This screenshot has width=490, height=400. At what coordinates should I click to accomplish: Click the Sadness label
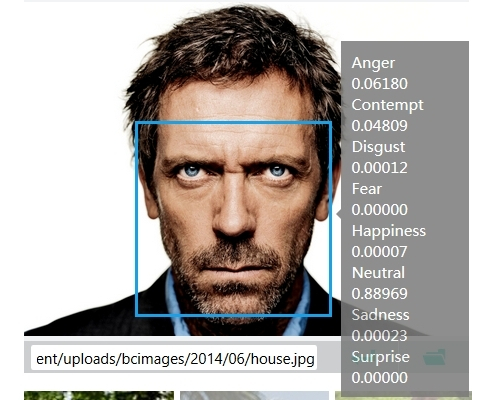click(x=380, y=315)
